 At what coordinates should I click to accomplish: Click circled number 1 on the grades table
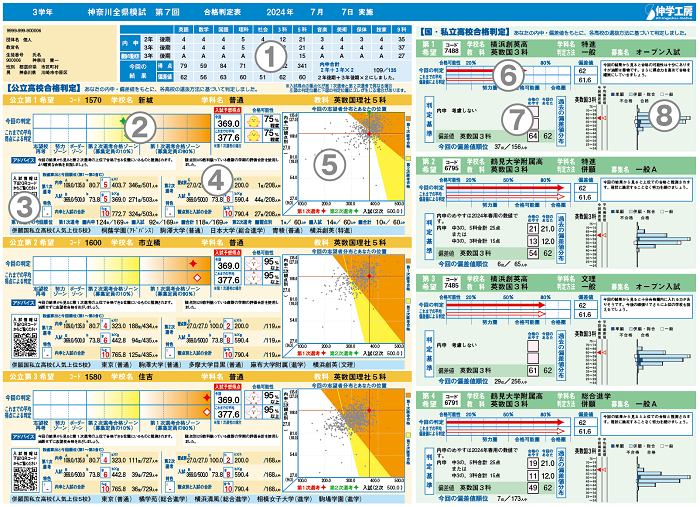point(269,55)
